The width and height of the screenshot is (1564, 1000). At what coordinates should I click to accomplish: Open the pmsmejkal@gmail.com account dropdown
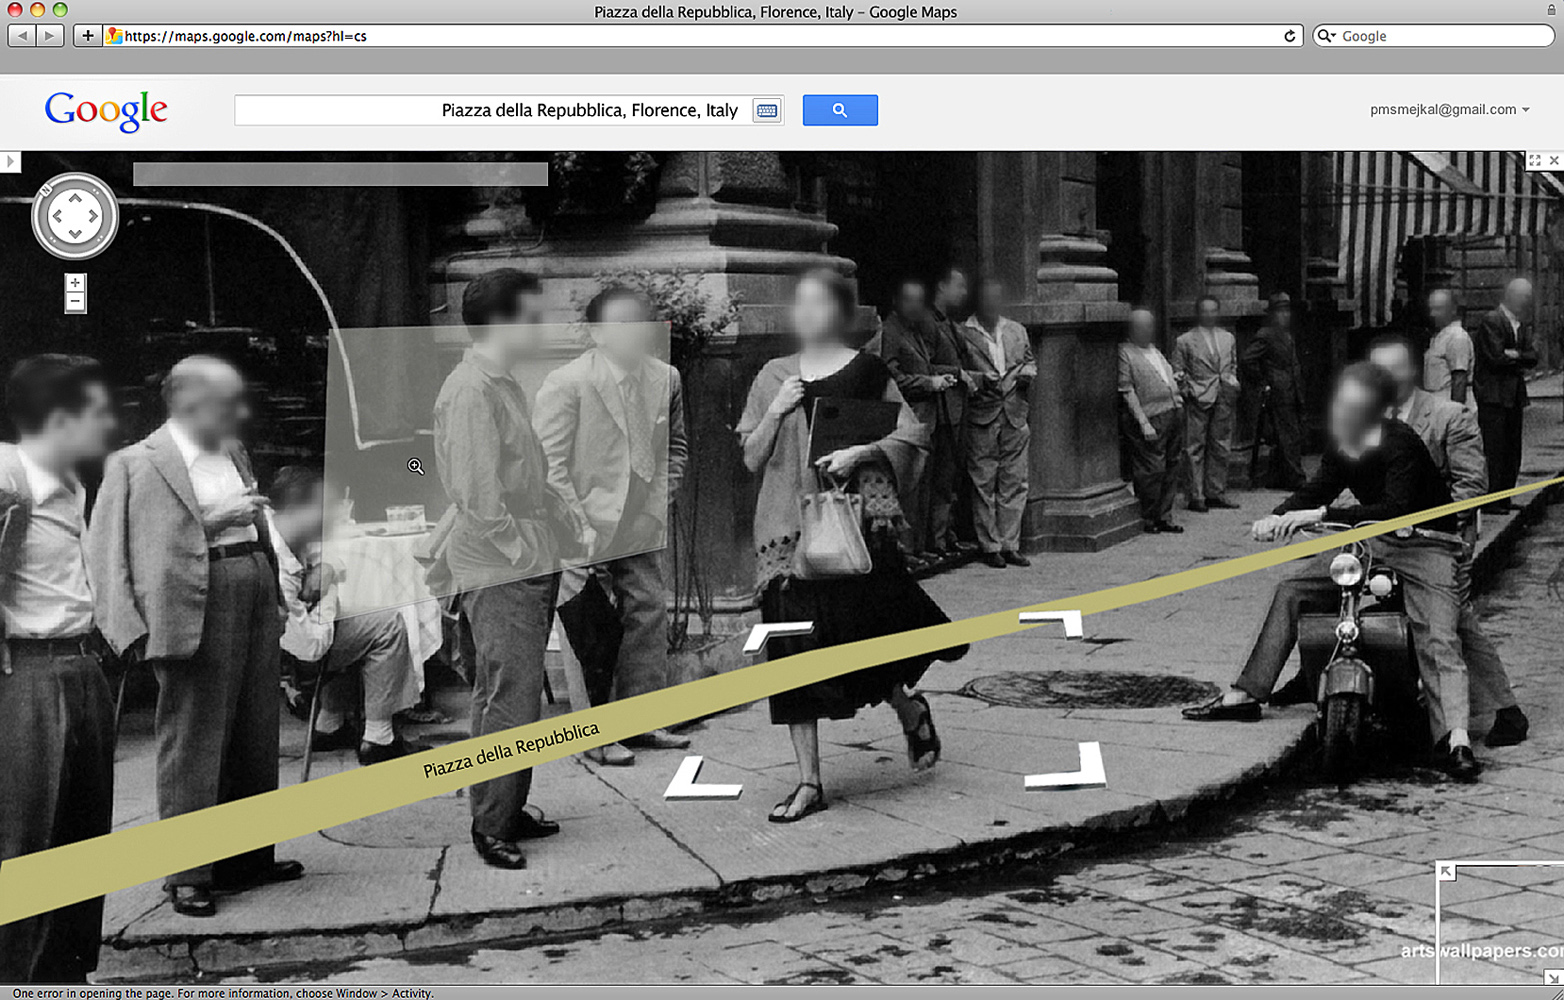(1449, 110)
